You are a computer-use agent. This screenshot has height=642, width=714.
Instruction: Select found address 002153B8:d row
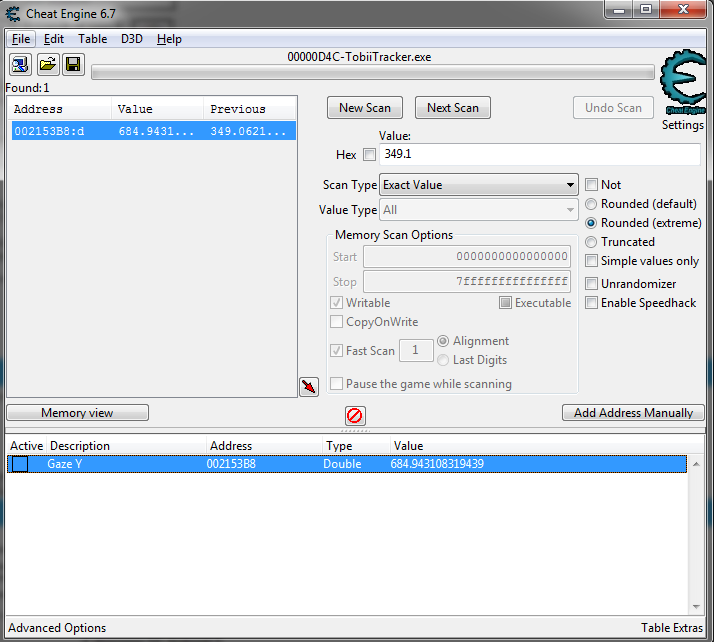(x=153, y=131)
